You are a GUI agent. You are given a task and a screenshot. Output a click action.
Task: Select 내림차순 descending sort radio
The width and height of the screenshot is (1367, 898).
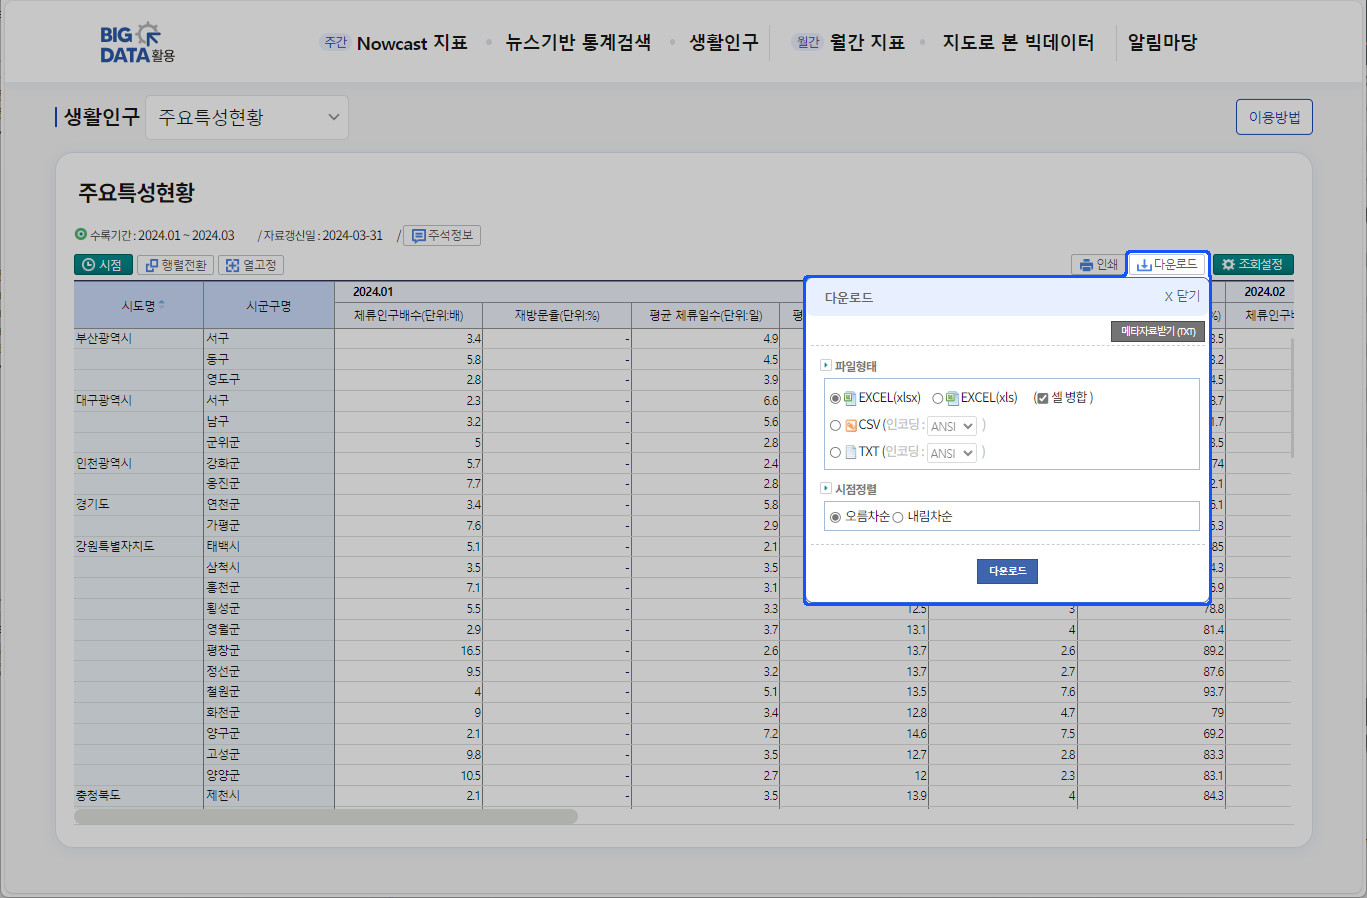(x=898, y=517)
